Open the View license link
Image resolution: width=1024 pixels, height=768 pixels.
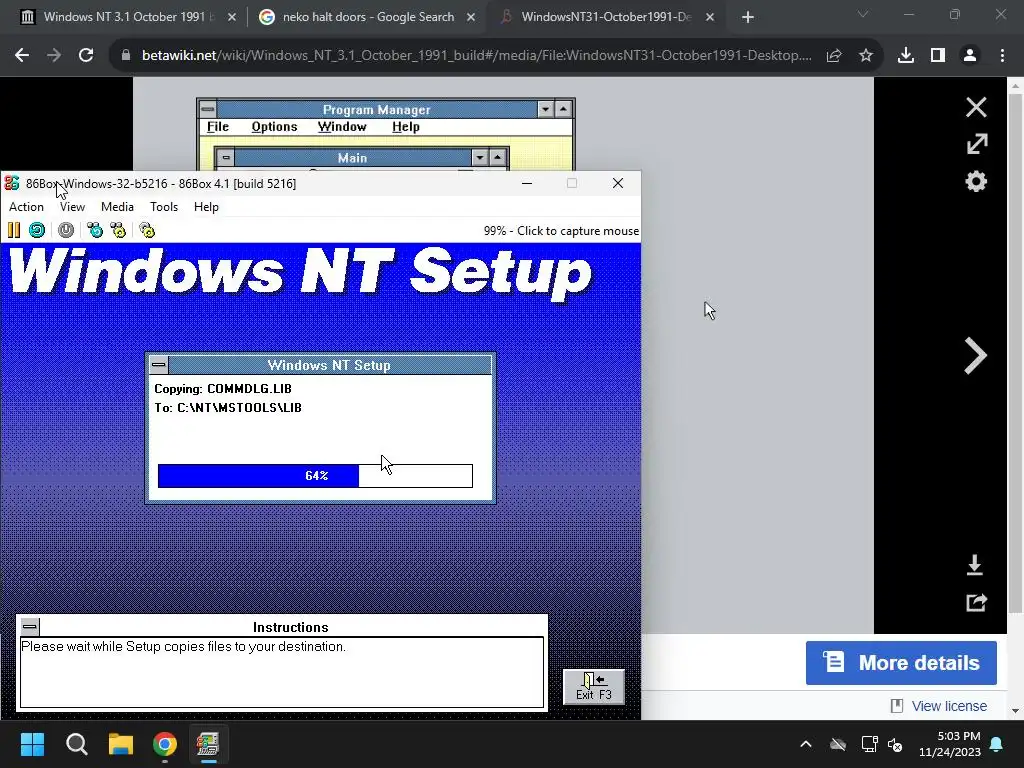point(949,706)
